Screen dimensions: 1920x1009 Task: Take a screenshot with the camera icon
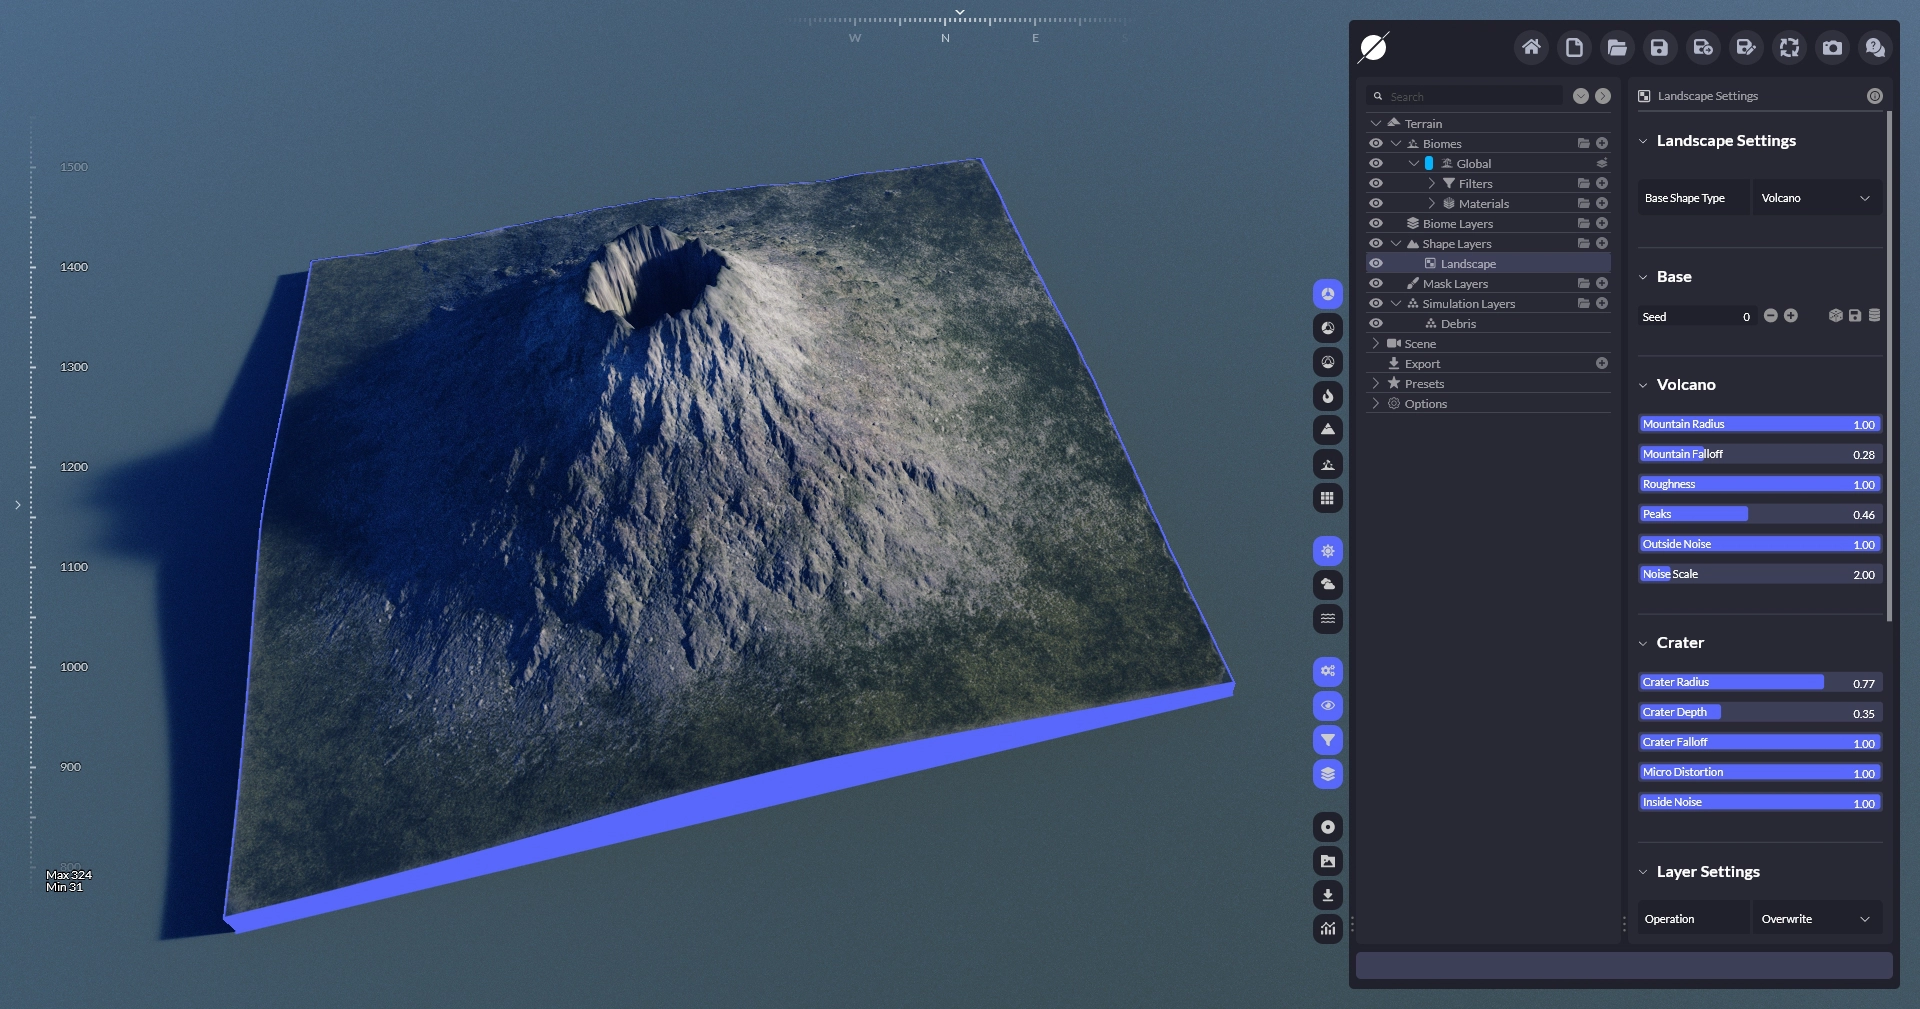click(x=1832, y=48)
